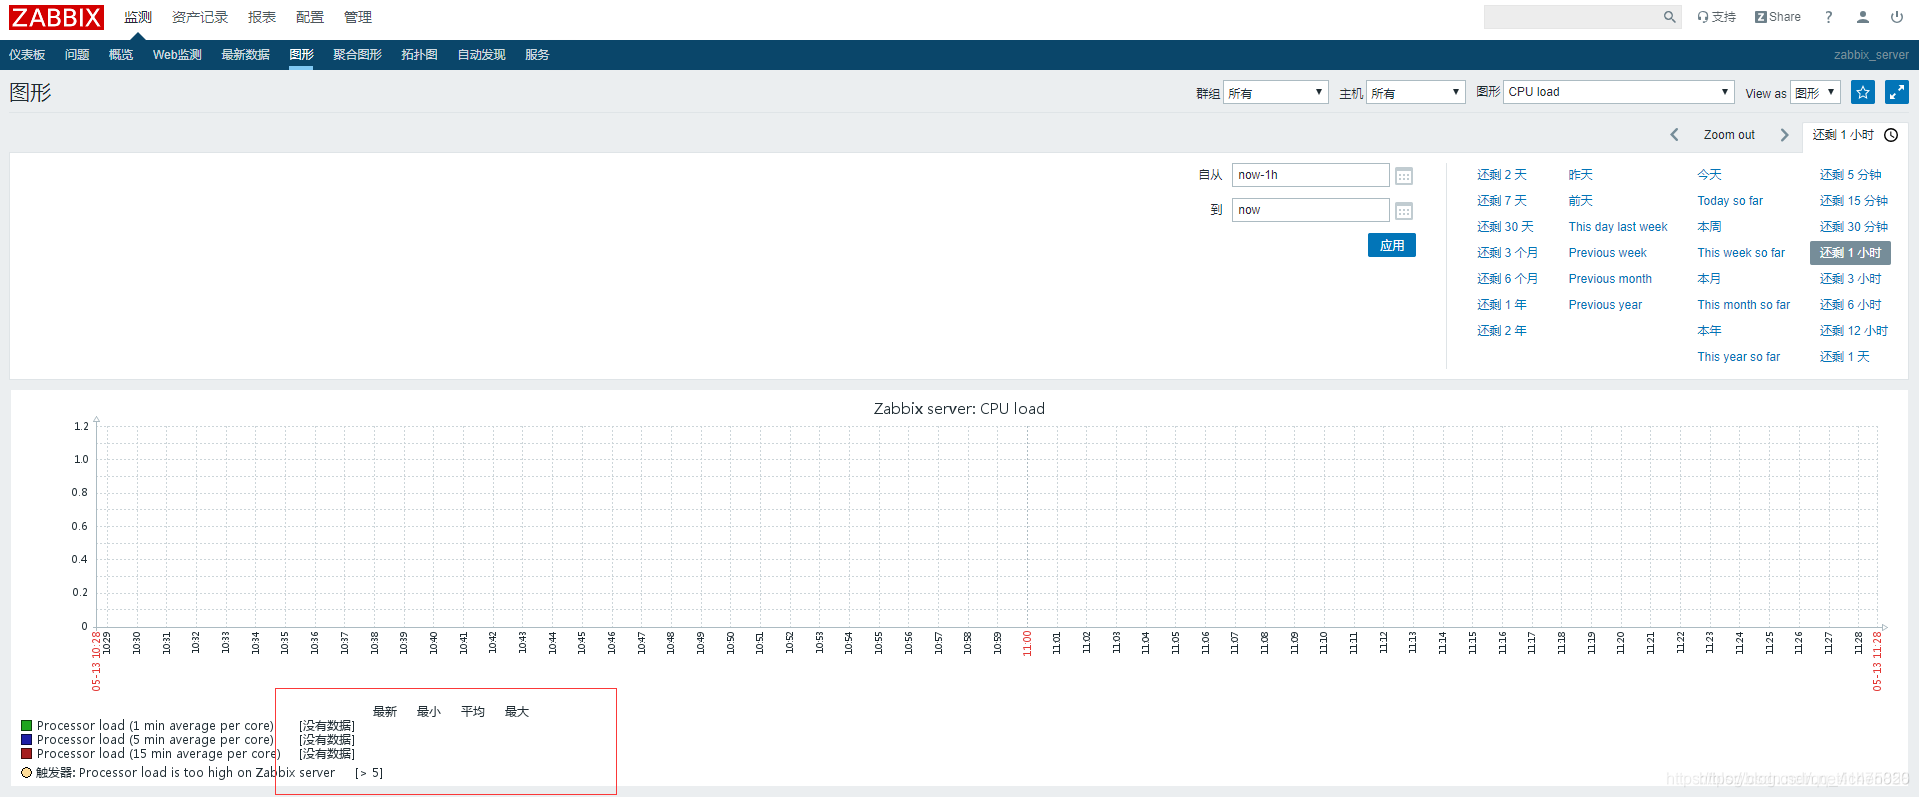Click the Apply button

pyautogui.click(x=1392, y=245)
